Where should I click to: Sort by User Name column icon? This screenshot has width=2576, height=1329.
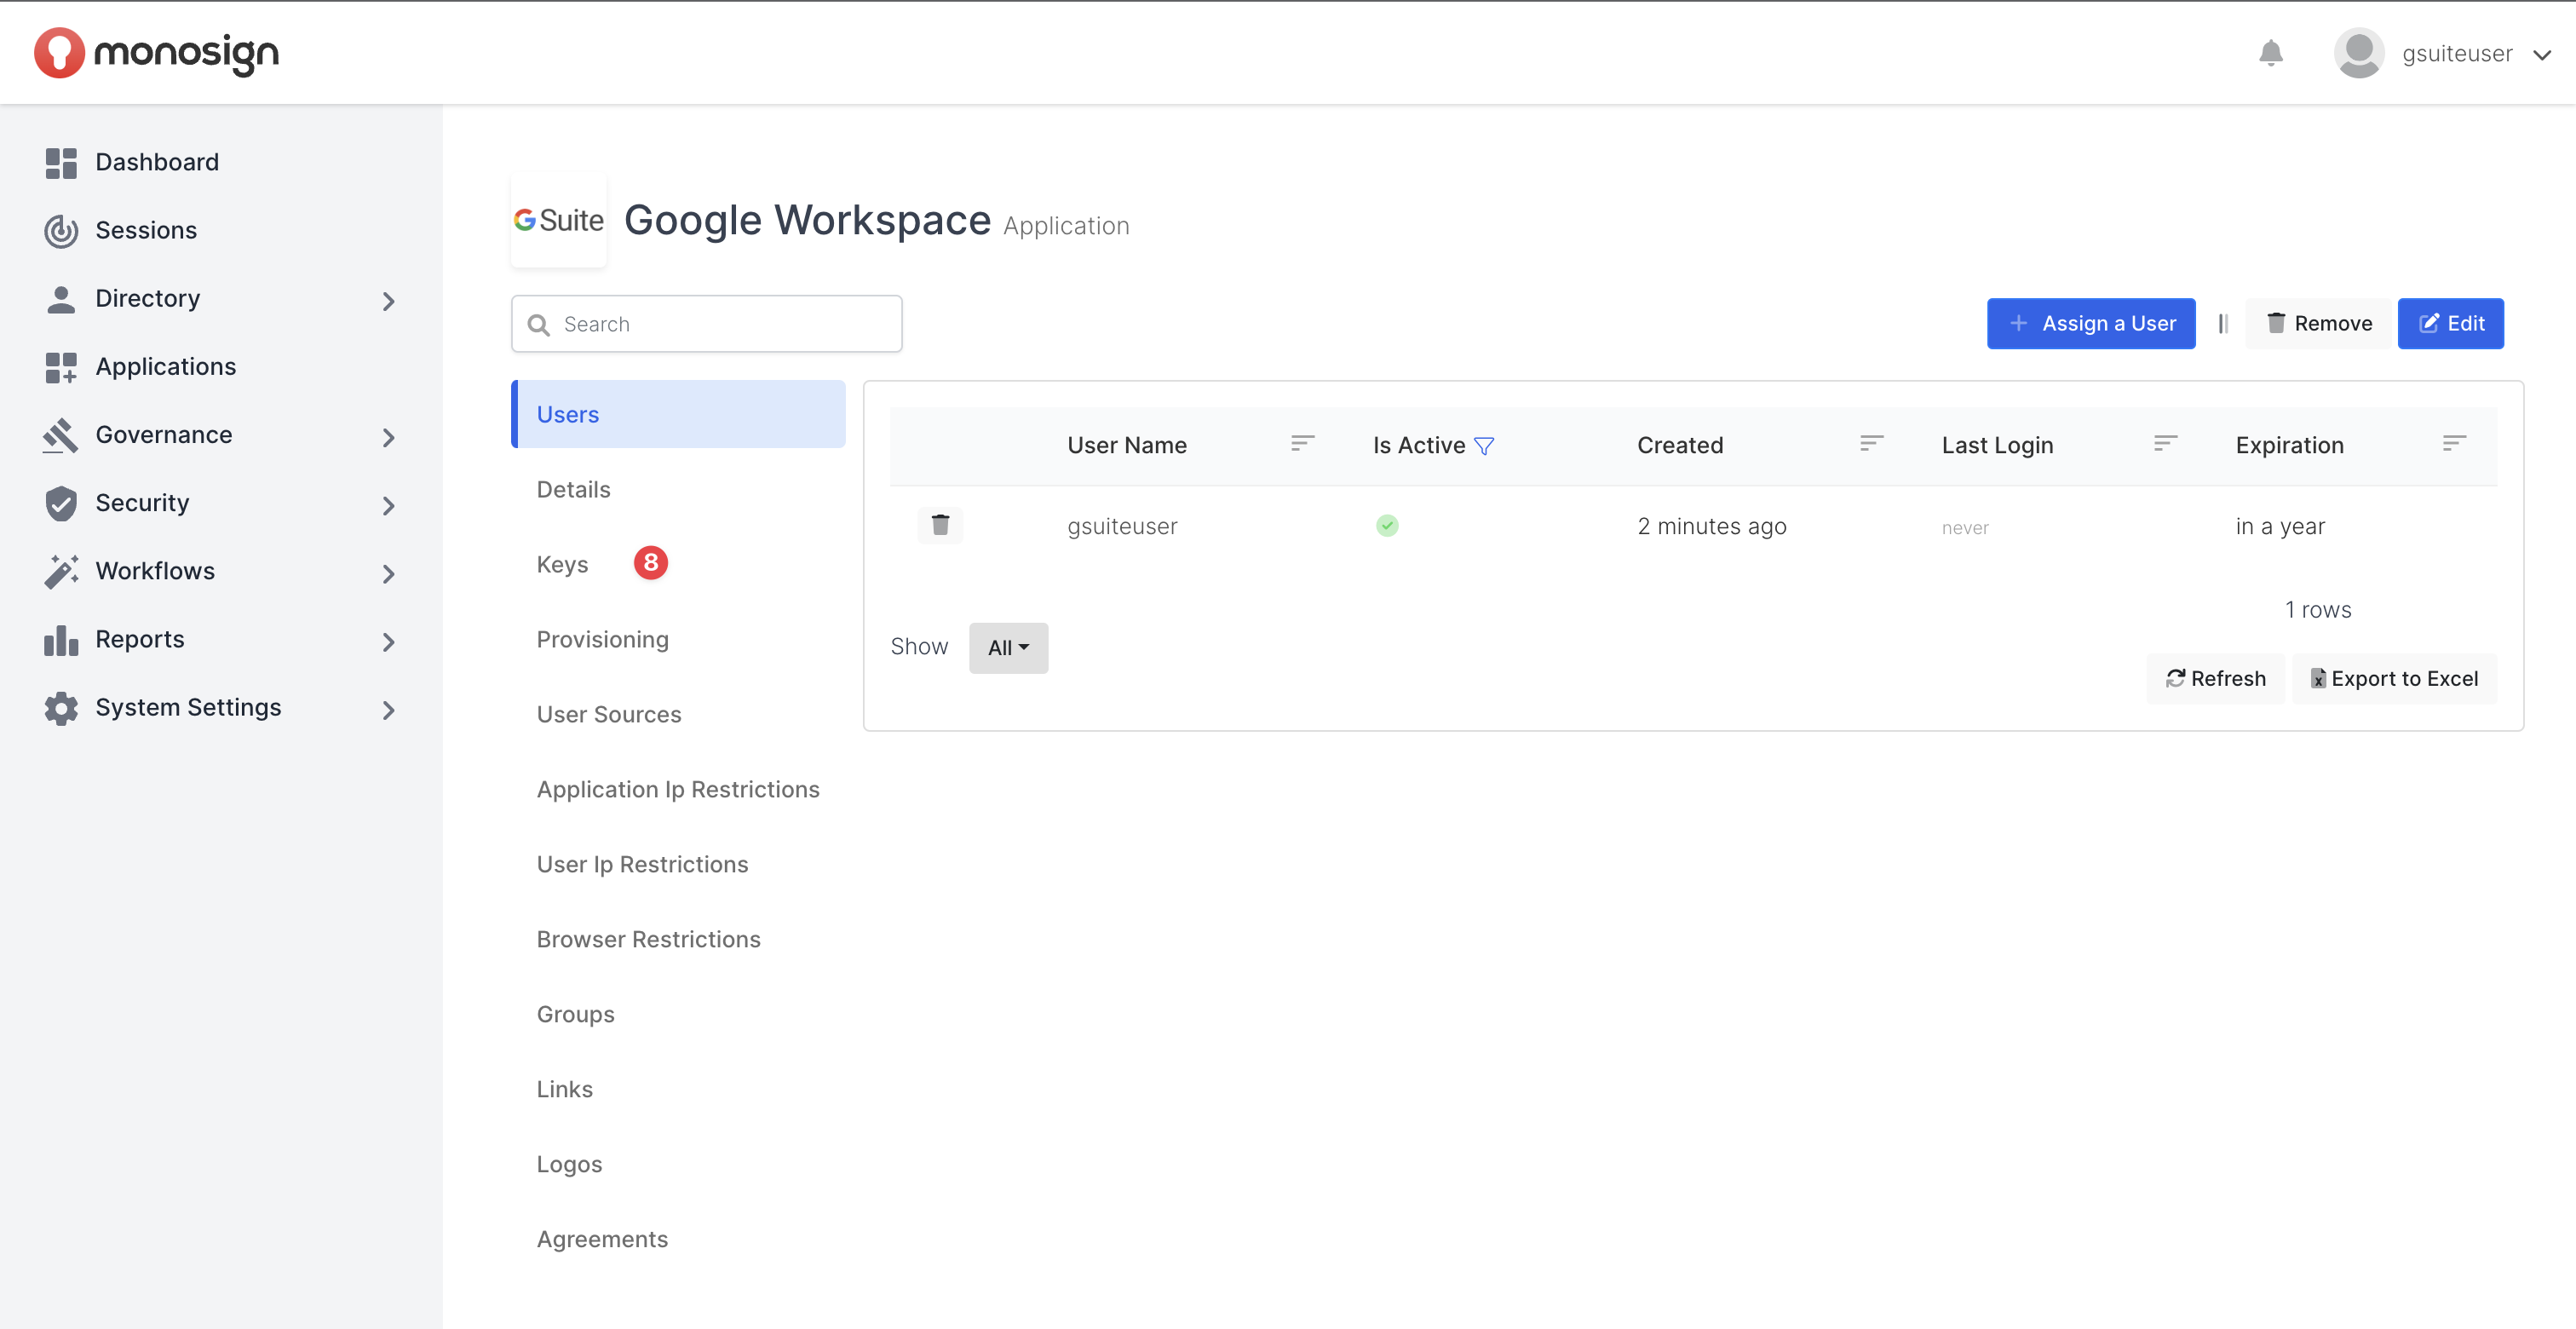click(1302, 443)
